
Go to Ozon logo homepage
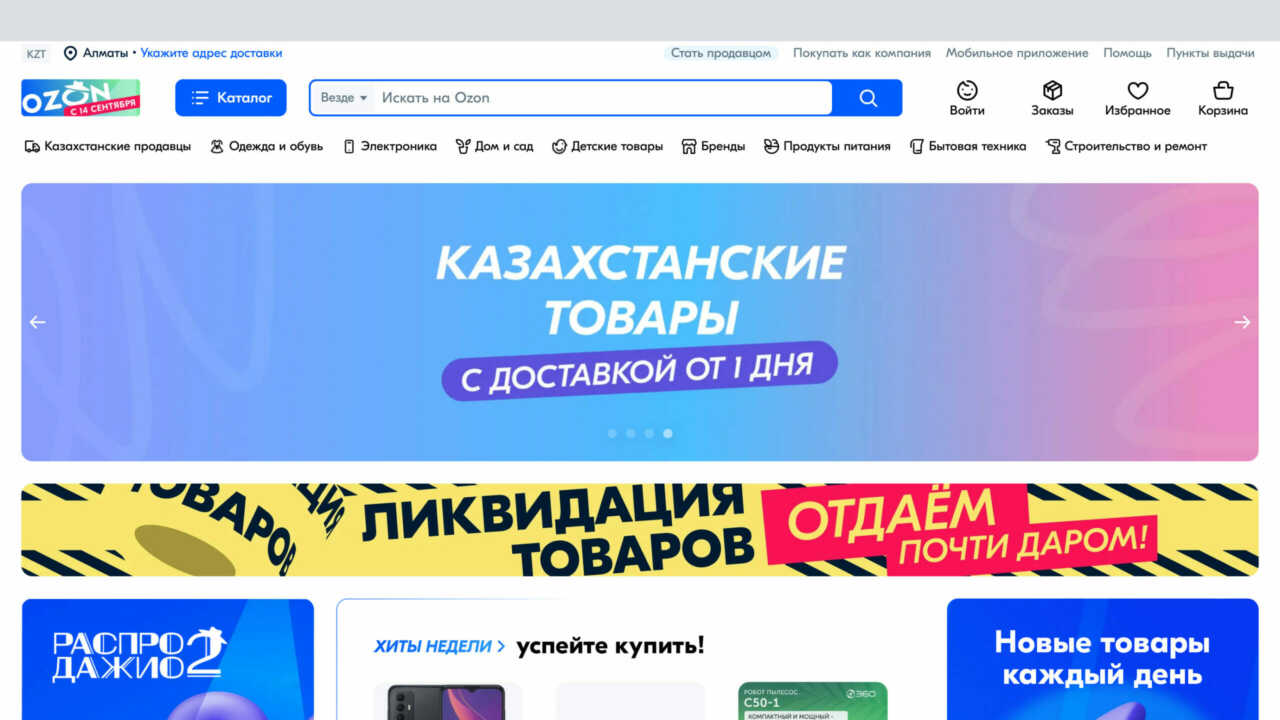pos(81,98)
